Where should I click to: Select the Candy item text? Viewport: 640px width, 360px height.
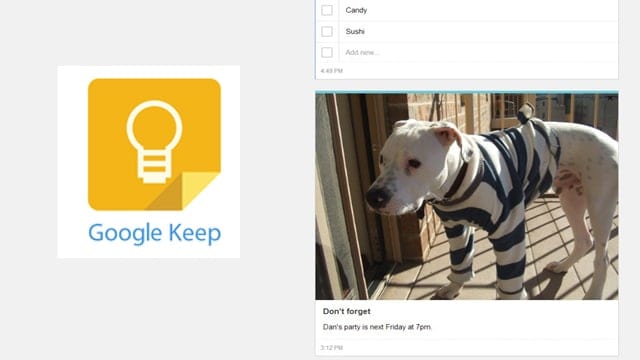(x=356, y=10)
